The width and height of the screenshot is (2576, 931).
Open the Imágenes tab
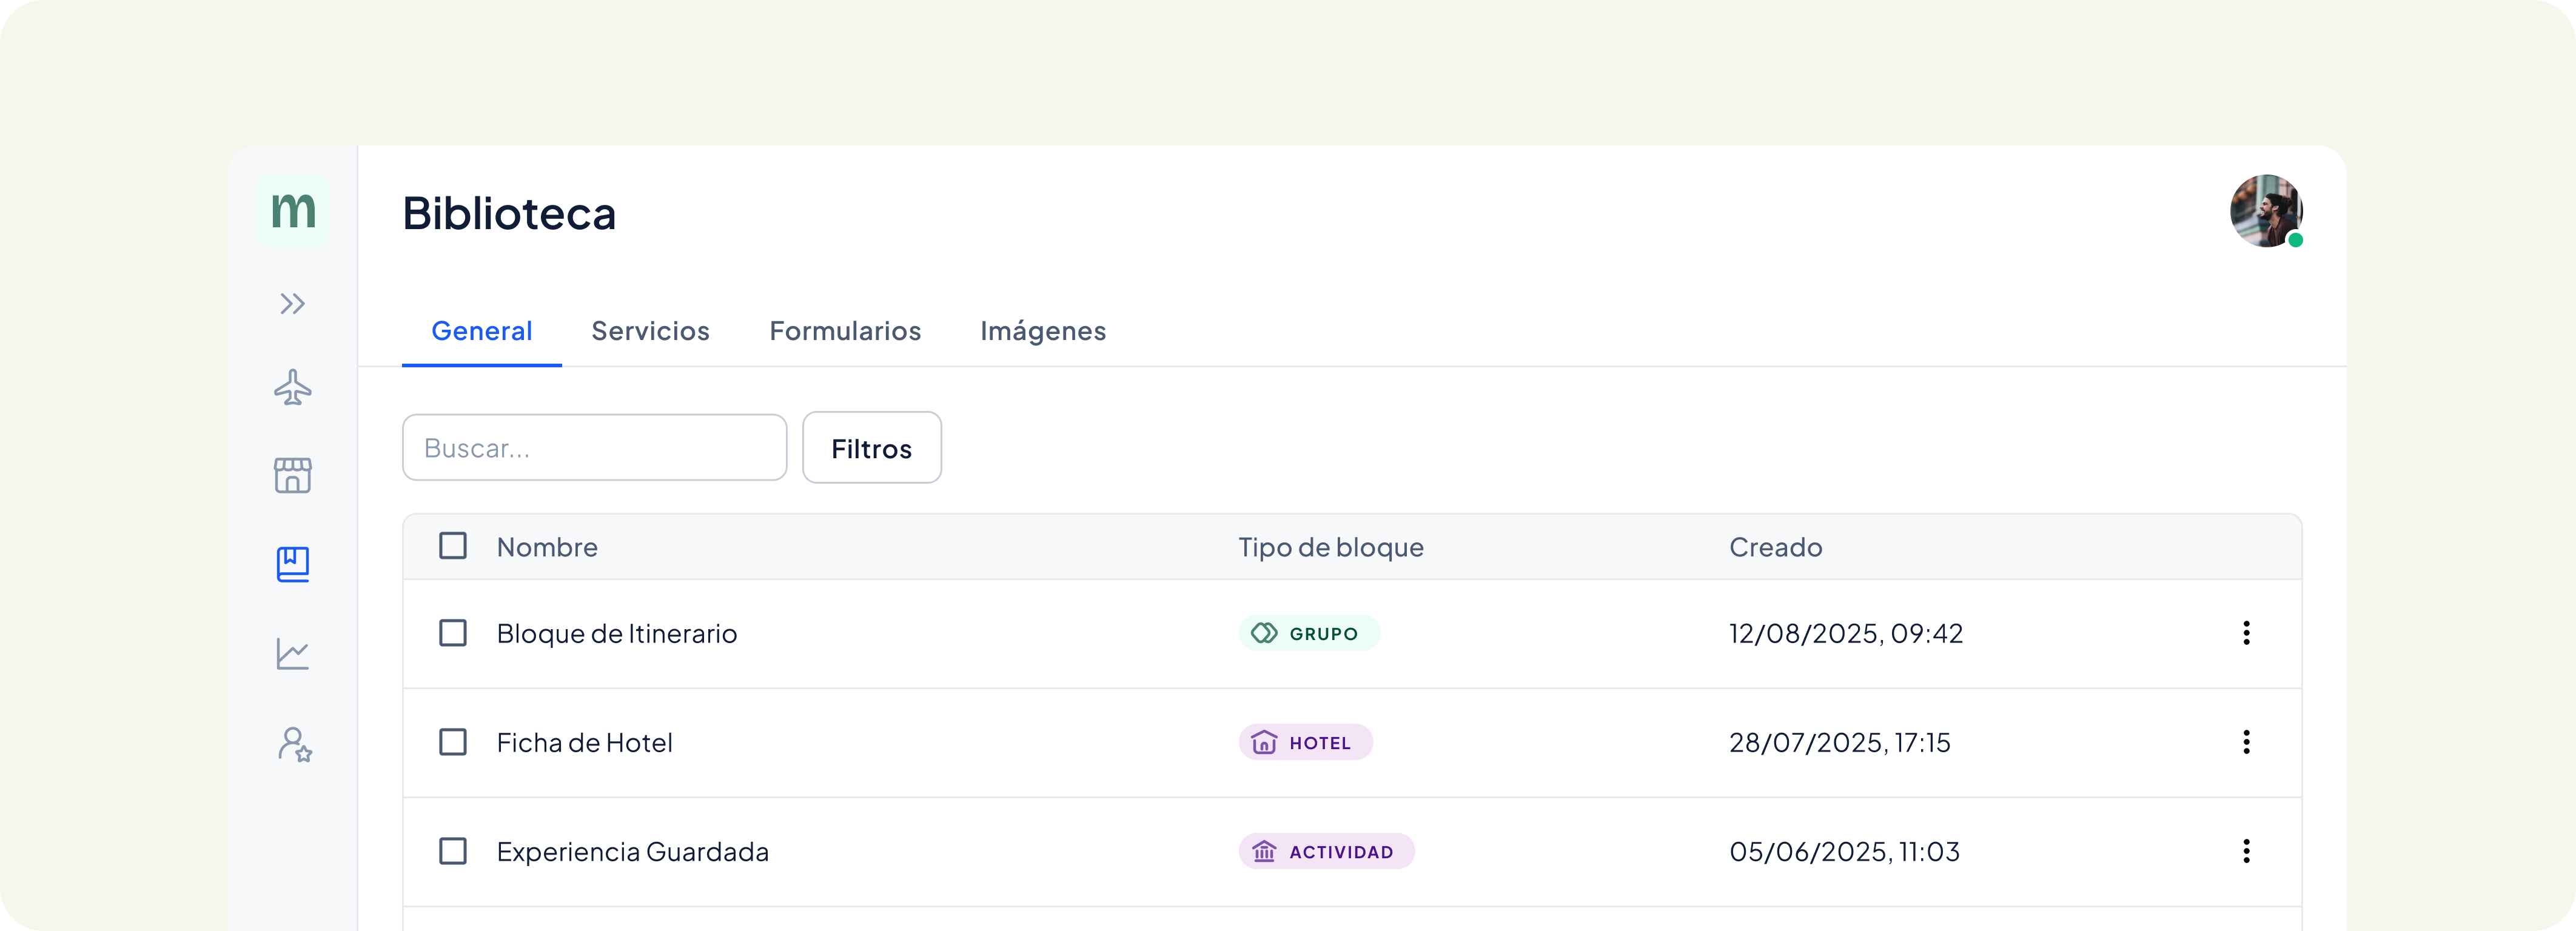1043,331
